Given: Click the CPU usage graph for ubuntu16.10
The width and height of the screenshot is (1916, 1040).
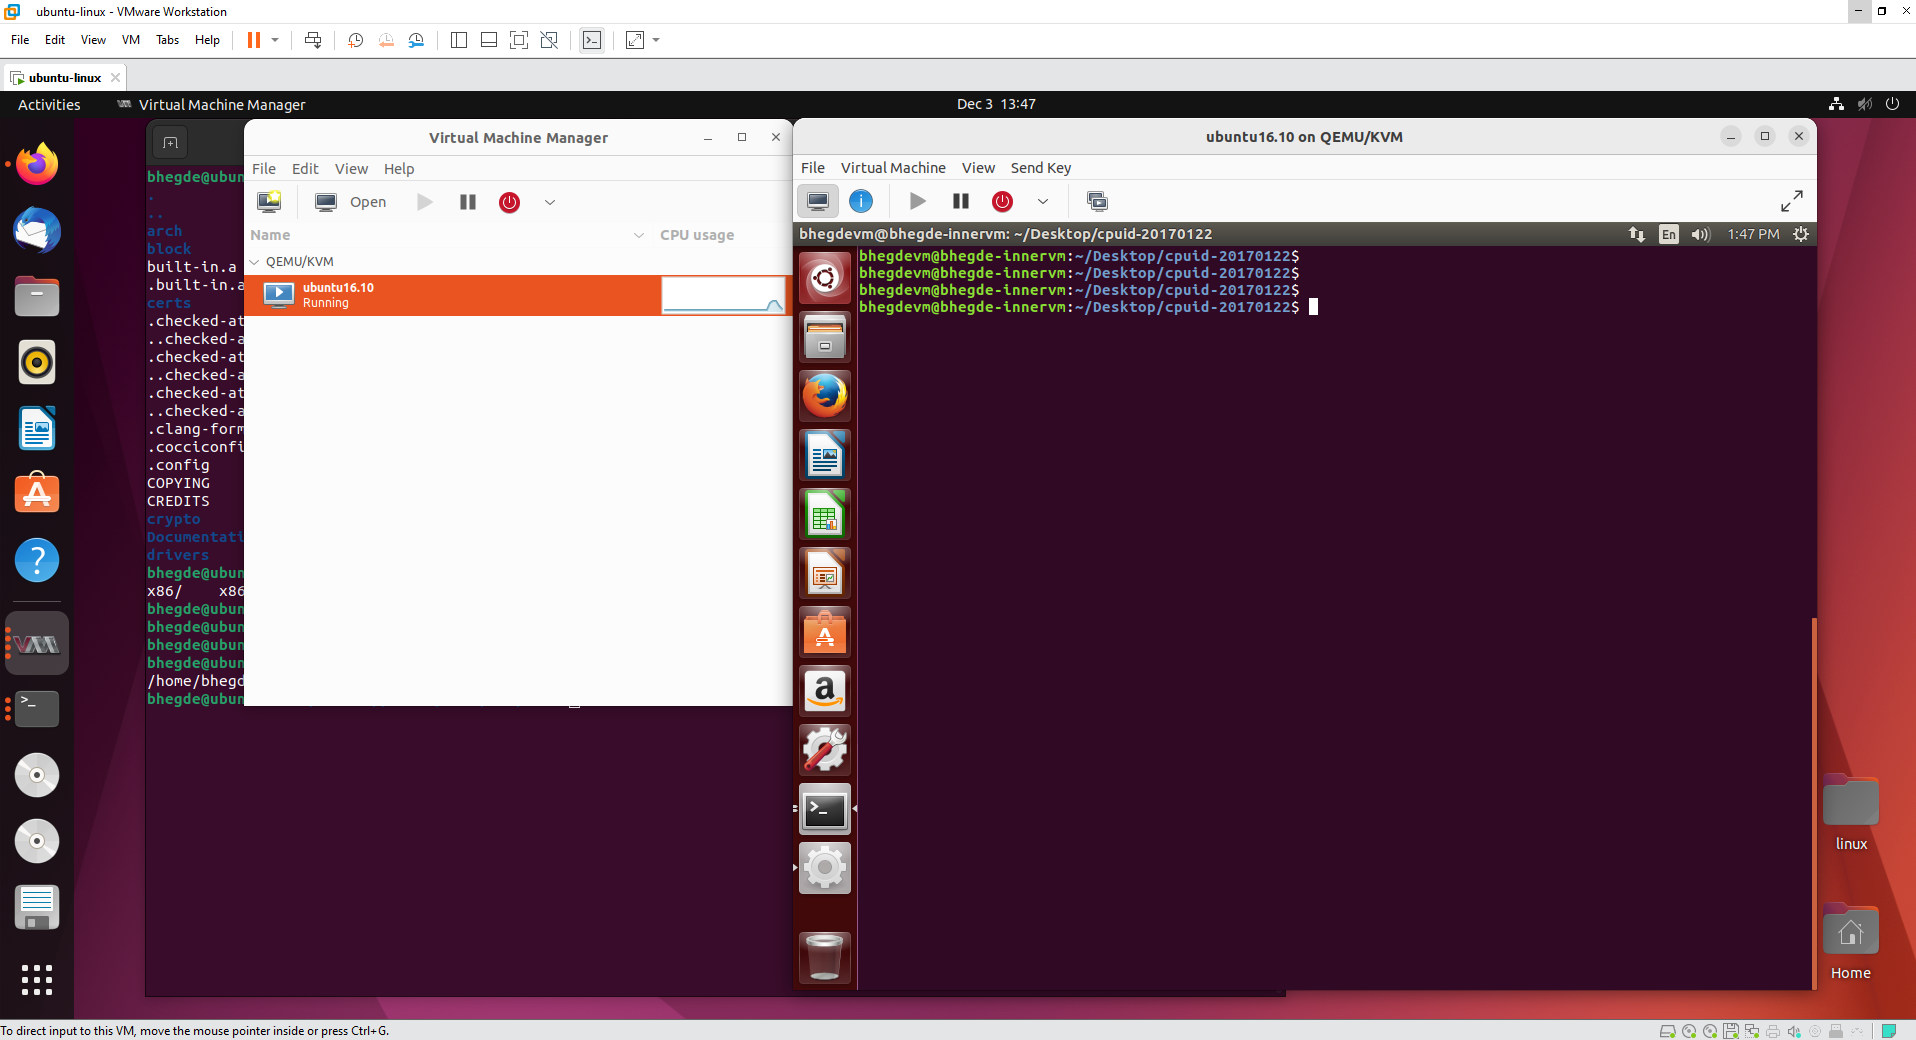Looking at the screenshot, I should [723, 295].
